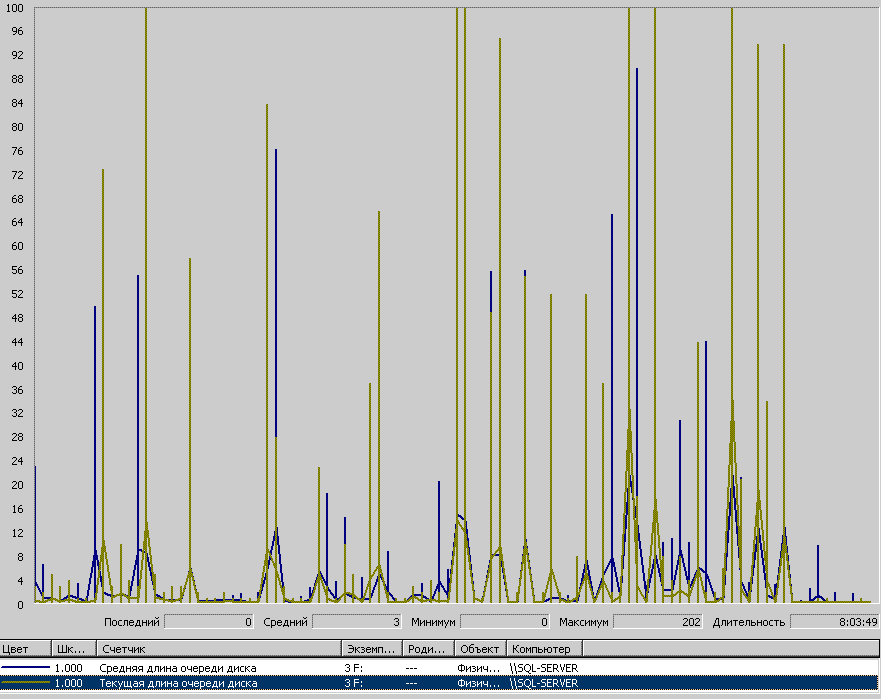Screen dimensions: 881x699
Task: Click the 'Максимум' value field showing 202
Action: [x=657, y=622]
